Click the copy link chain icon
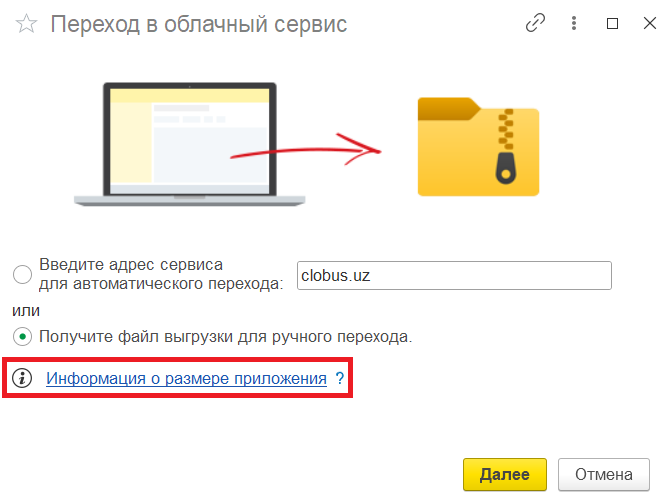Screen dimensions: 668x500 pos(536,24)
